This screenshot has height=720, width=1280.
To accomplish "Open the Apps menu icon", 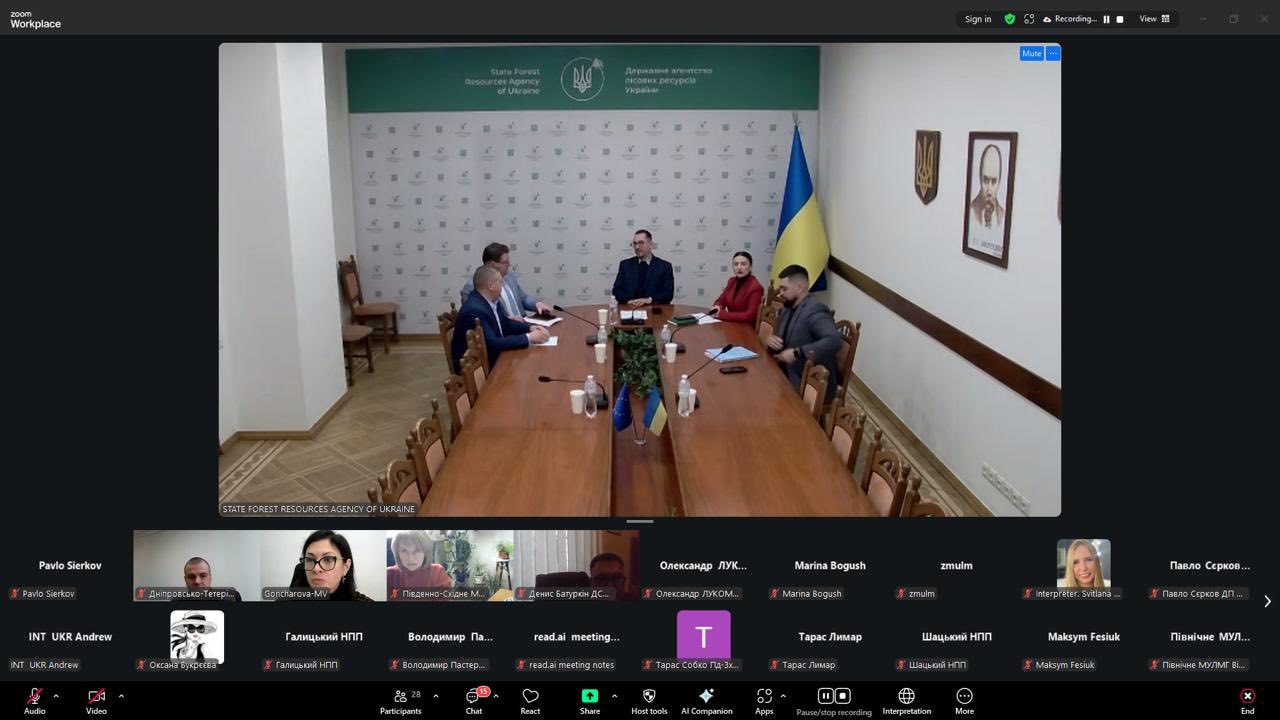I will point(764,697).
